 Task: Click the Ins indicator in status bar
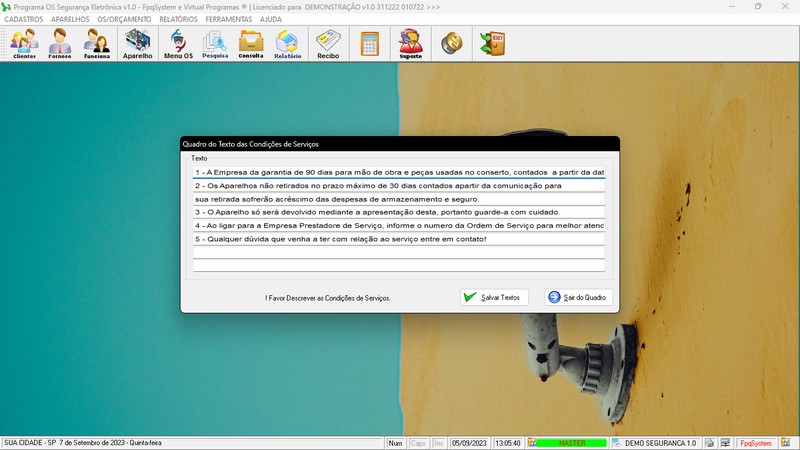tap(438, 443)
